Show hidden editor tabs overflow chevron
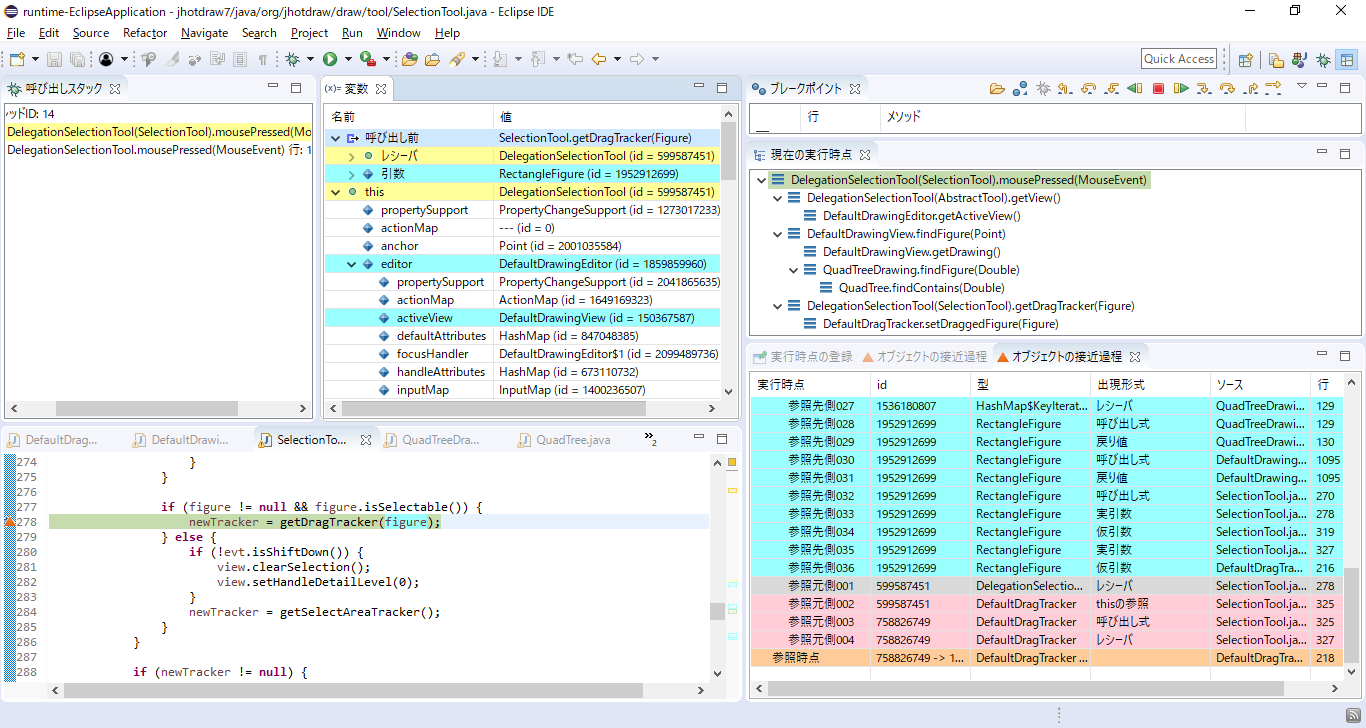Viewport: 1366px width, 728px height. tap(650, 438)
